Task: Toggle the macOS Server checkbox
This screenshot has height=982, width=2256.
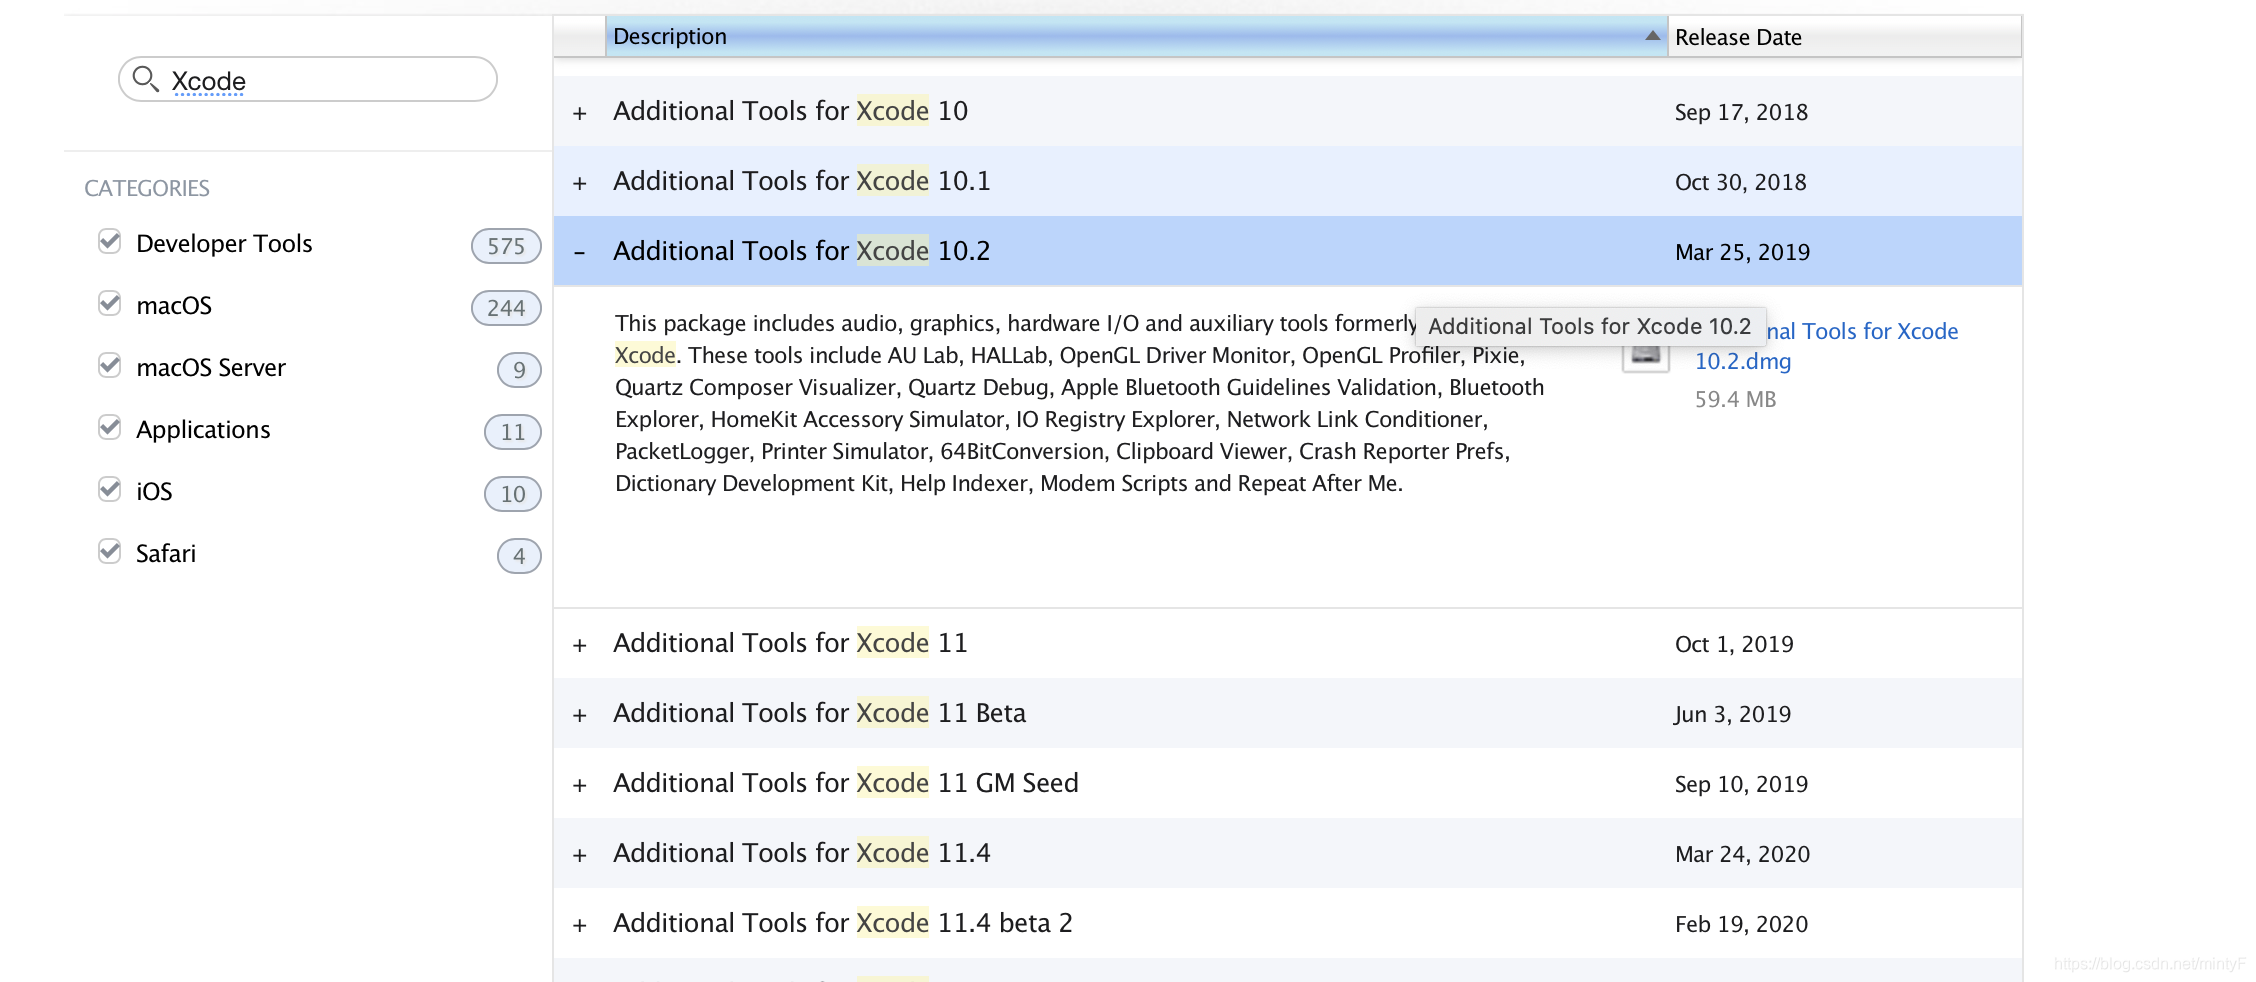Action: pos(110,366)
